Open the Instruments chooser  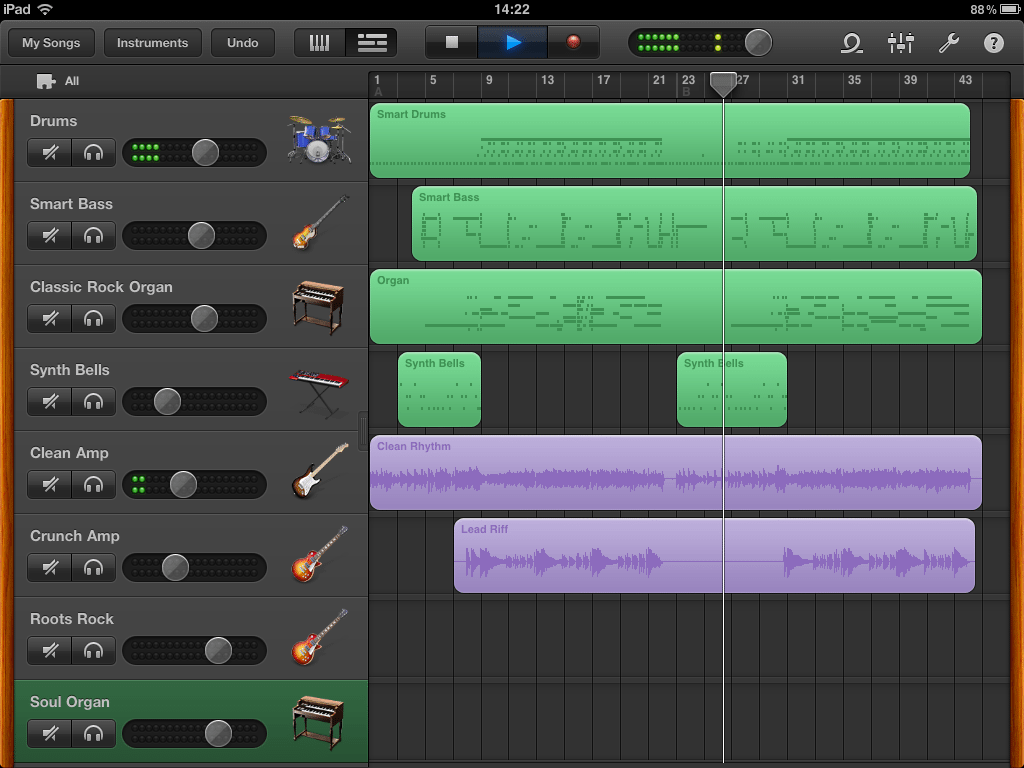coord(152,43)
